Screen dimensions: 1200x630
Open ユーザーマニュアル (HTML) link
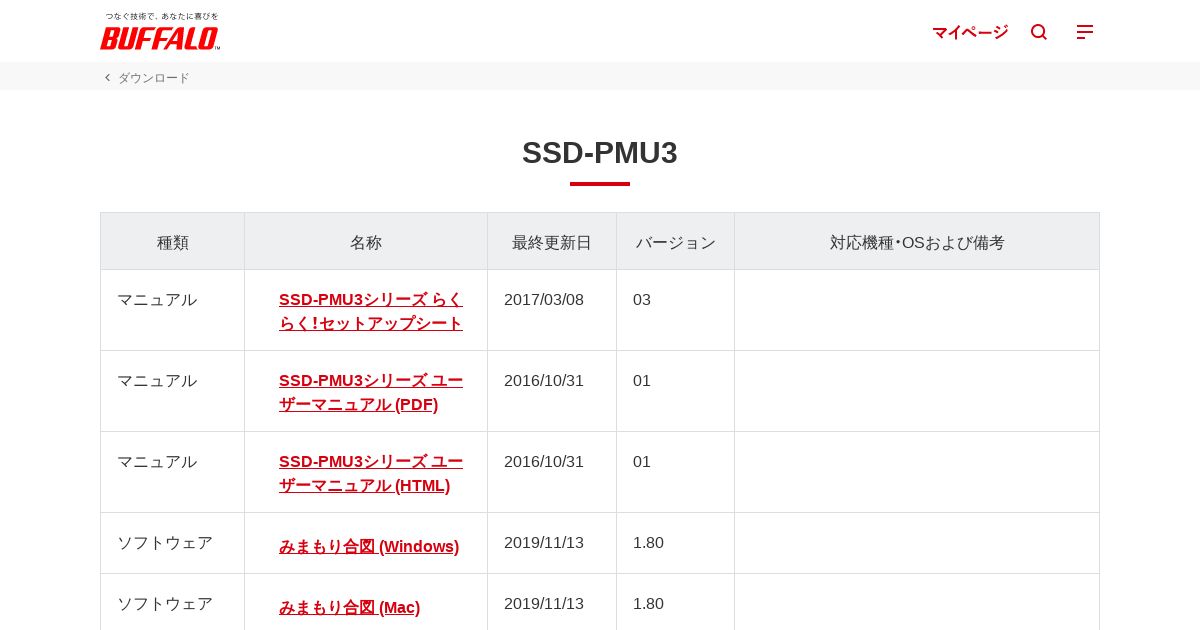pos(370,473)
